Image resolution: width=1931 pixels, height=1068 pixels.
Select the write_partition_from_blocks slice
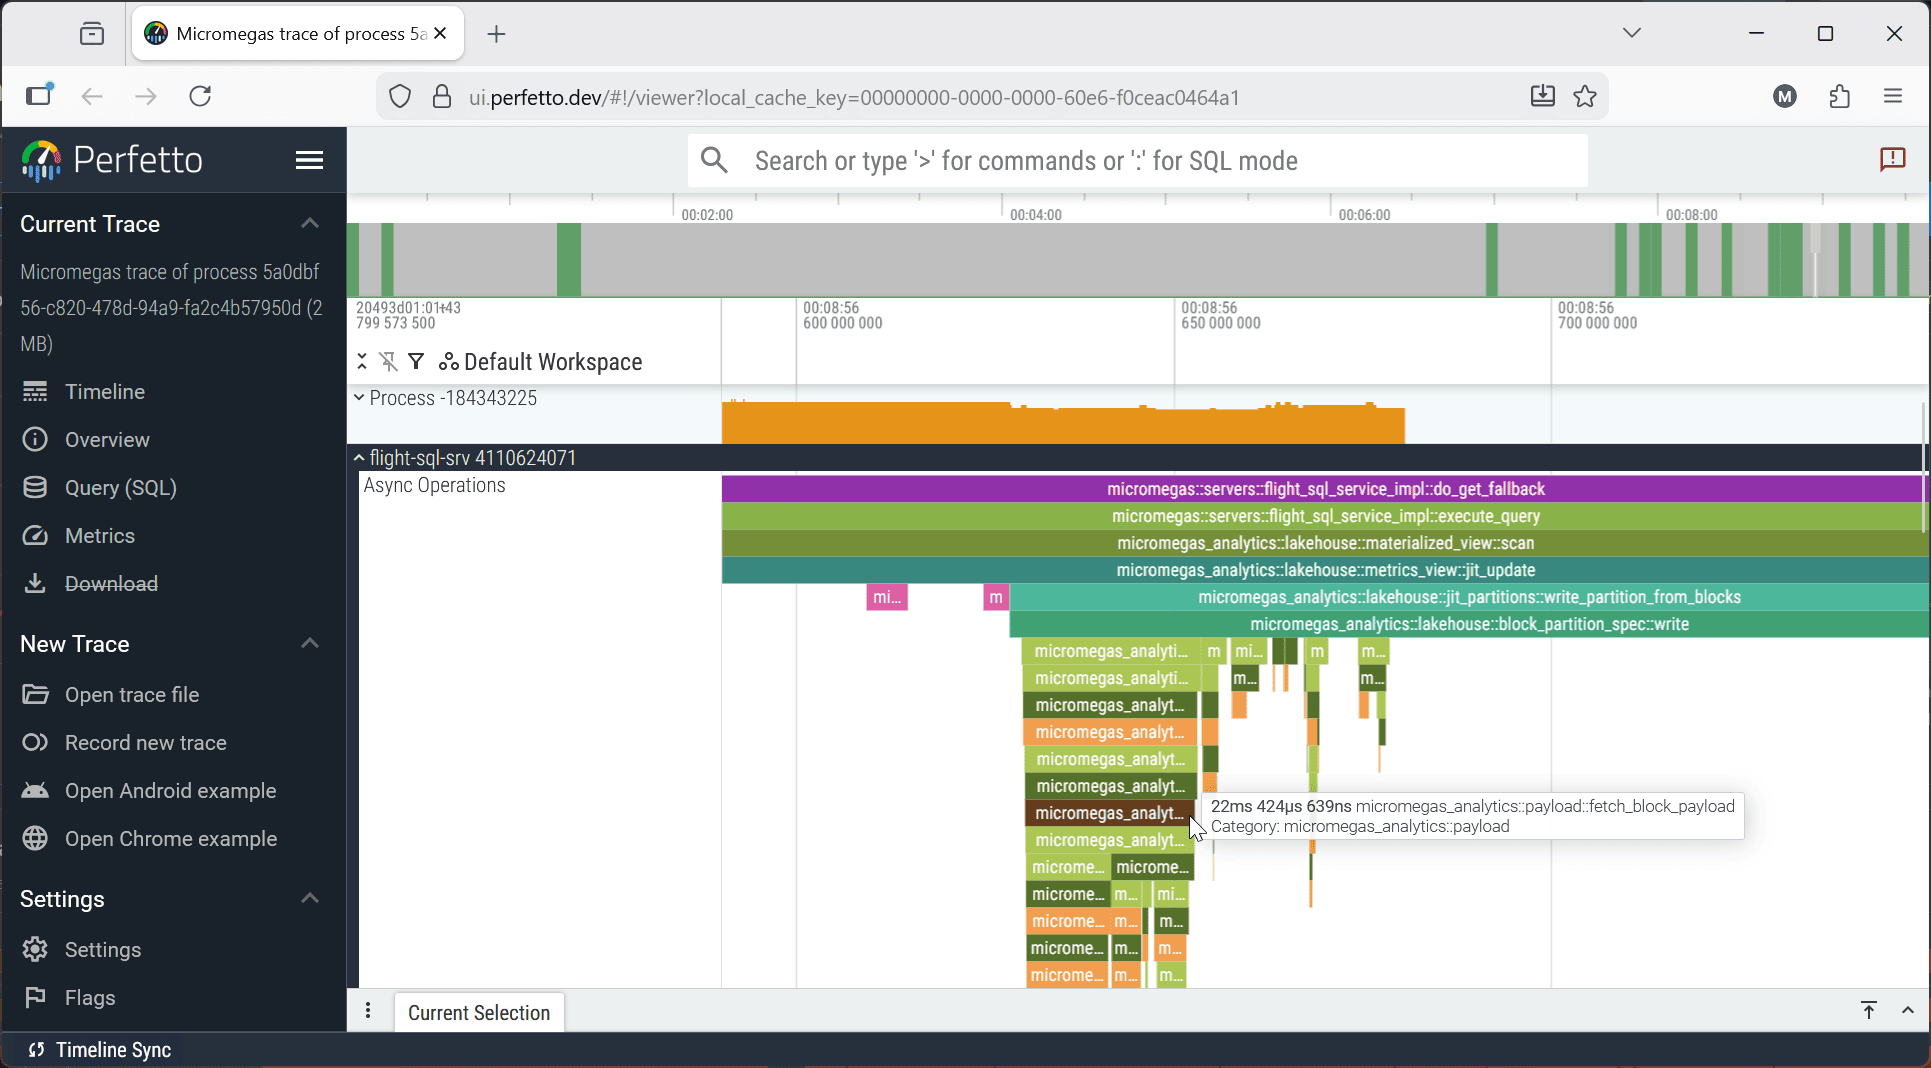click(x=1469, y=597)
